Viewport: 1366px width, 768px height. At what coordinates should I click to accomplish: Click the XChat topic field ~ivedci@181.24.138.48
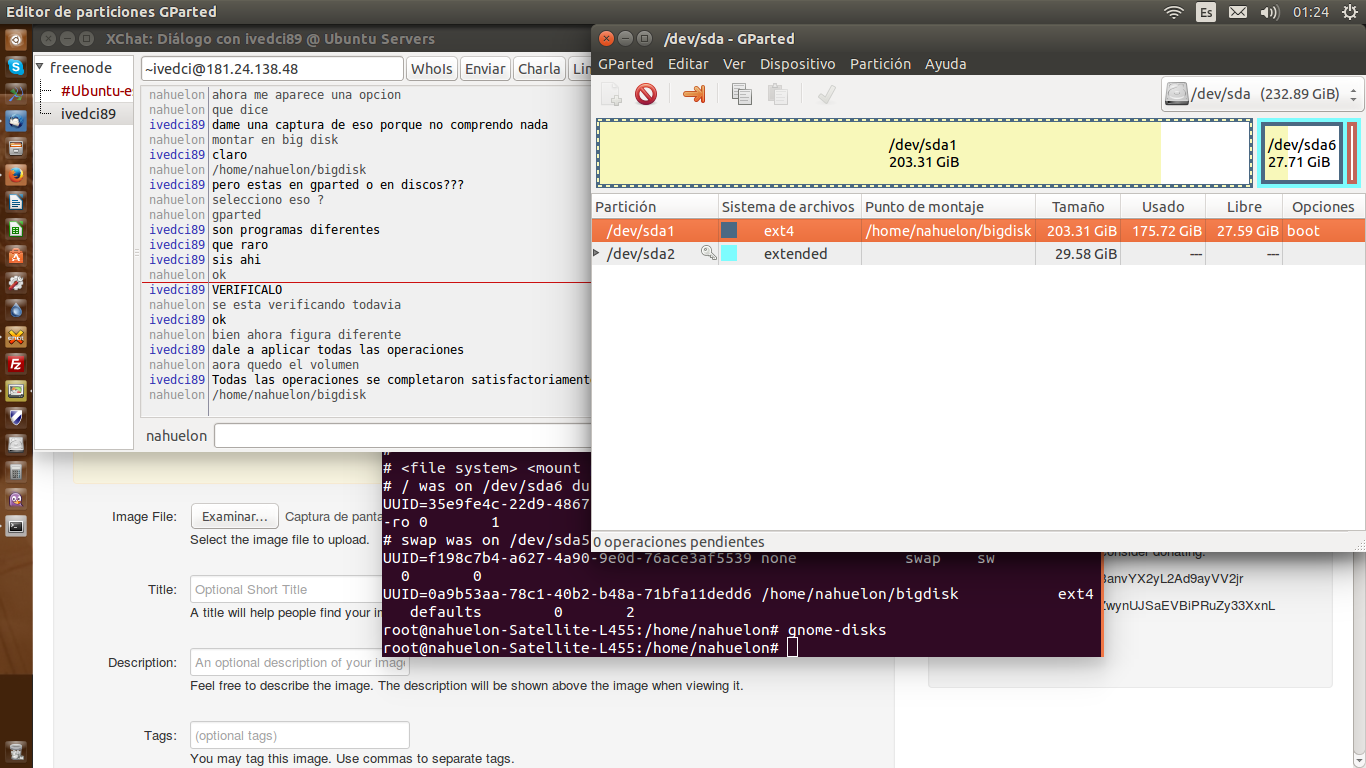(x=272, y=69)
